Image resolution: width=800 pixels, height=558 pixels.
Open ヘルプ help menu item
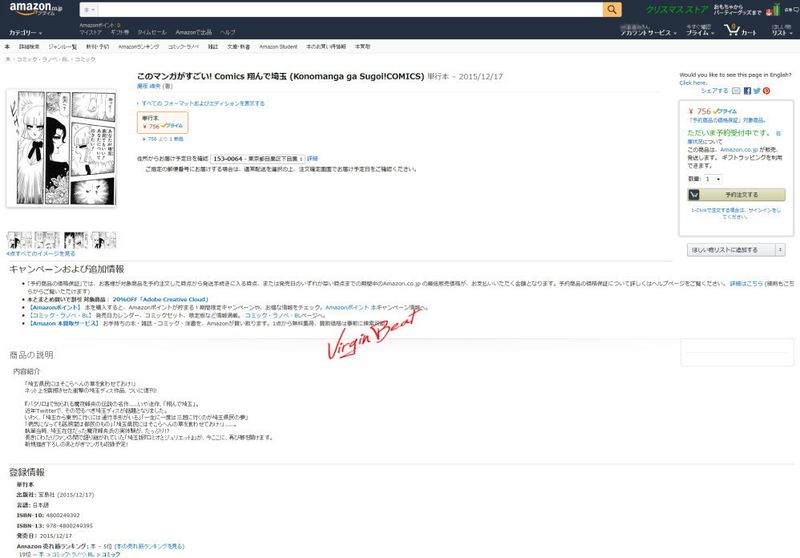(x=228, y=32)
